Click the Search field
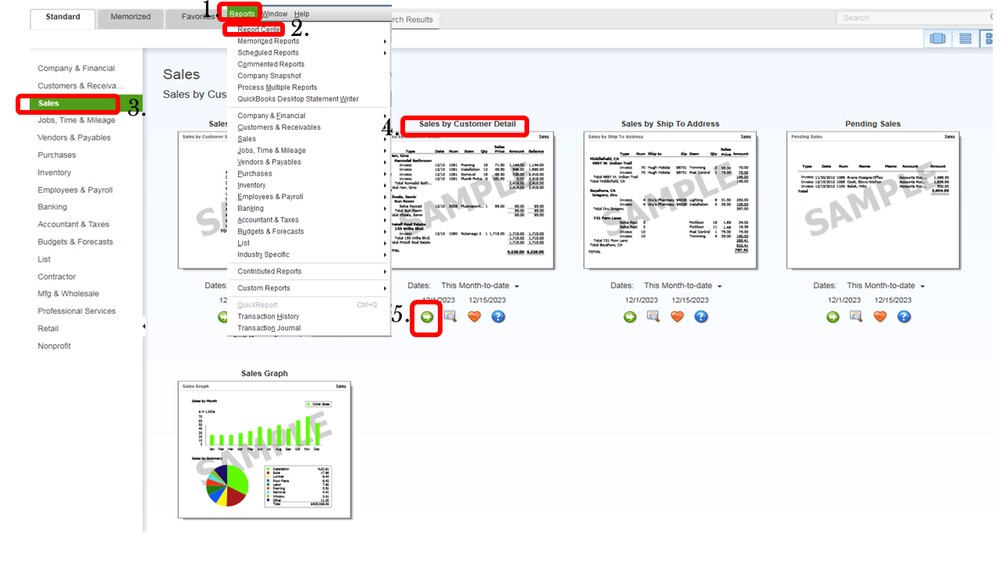This screenshot has width=999, height=562. (916, 18)
